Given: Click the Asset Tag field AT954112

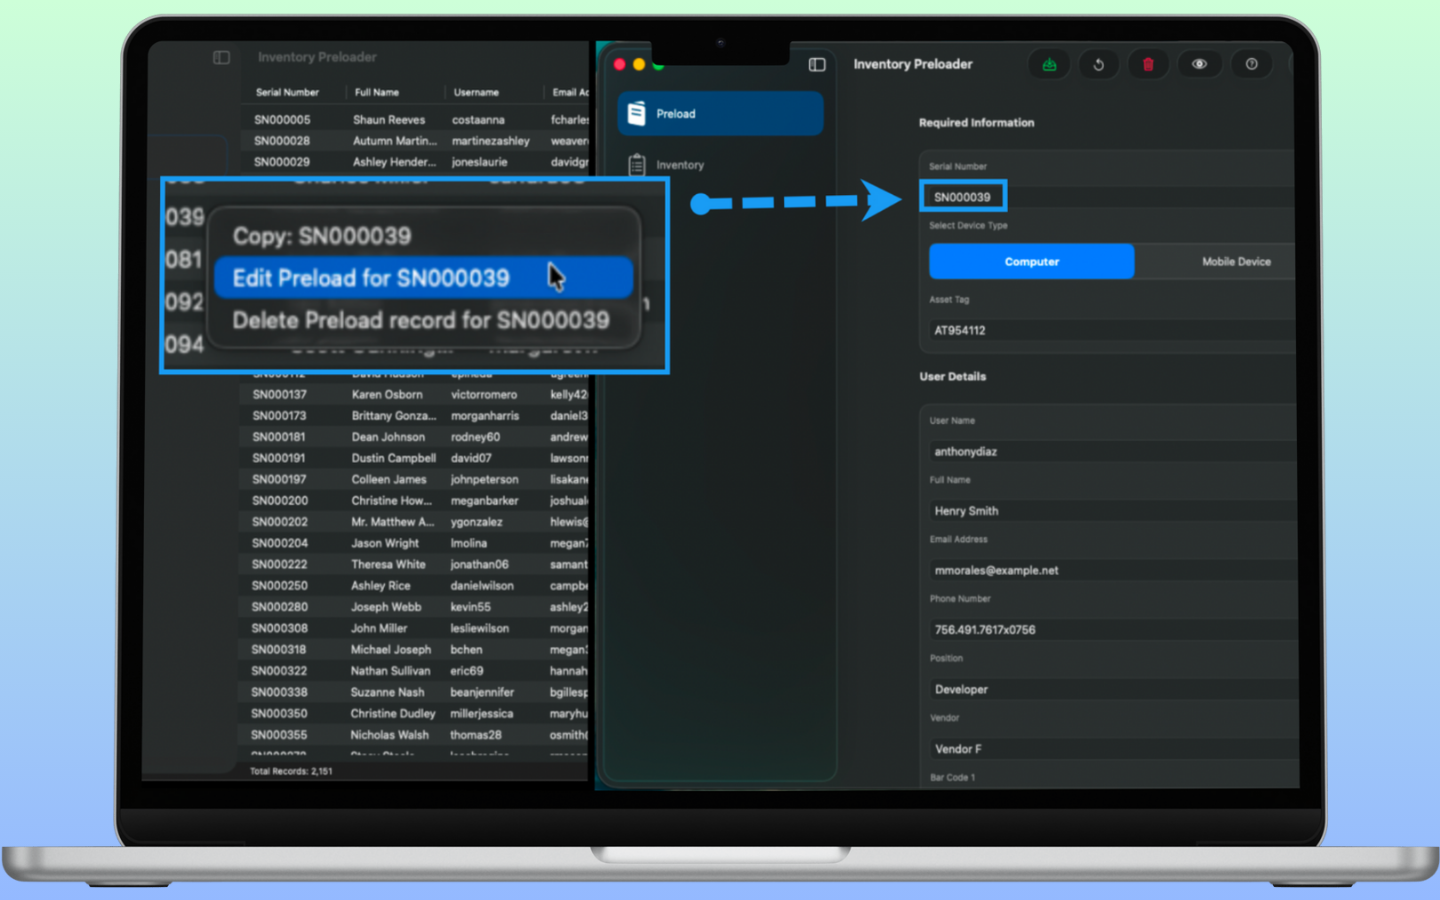Looking at the screenshot, I should [x=1100, y=331].
